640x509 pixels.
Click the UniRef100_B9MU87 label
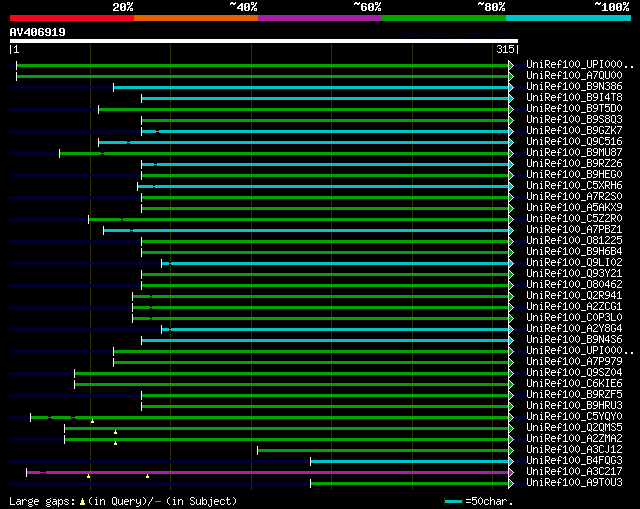[574, 153]
